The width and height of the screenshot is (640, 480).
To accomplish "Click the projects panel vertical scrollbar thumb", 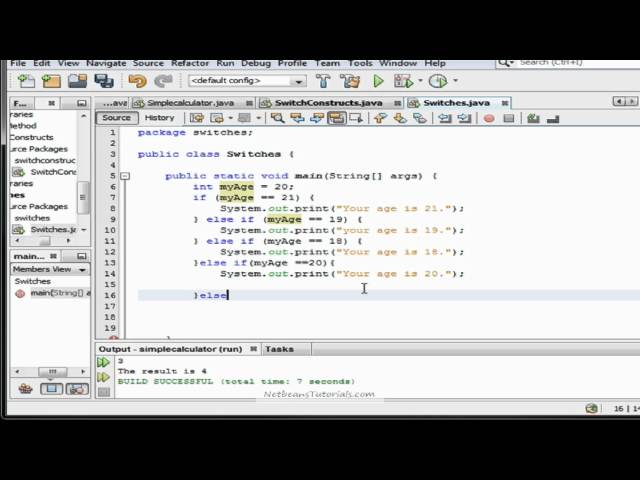I will pyautogui.click(x=83, y=198).
